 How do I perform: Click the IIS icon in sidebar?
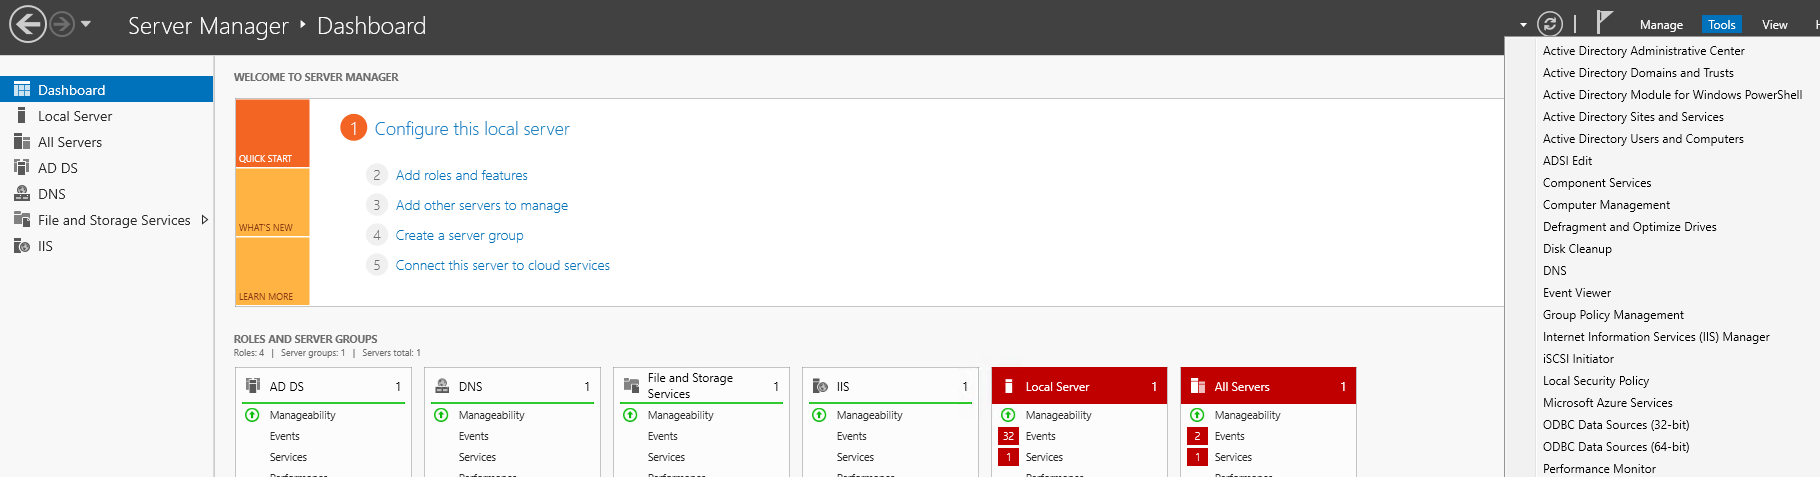(22, 246)
